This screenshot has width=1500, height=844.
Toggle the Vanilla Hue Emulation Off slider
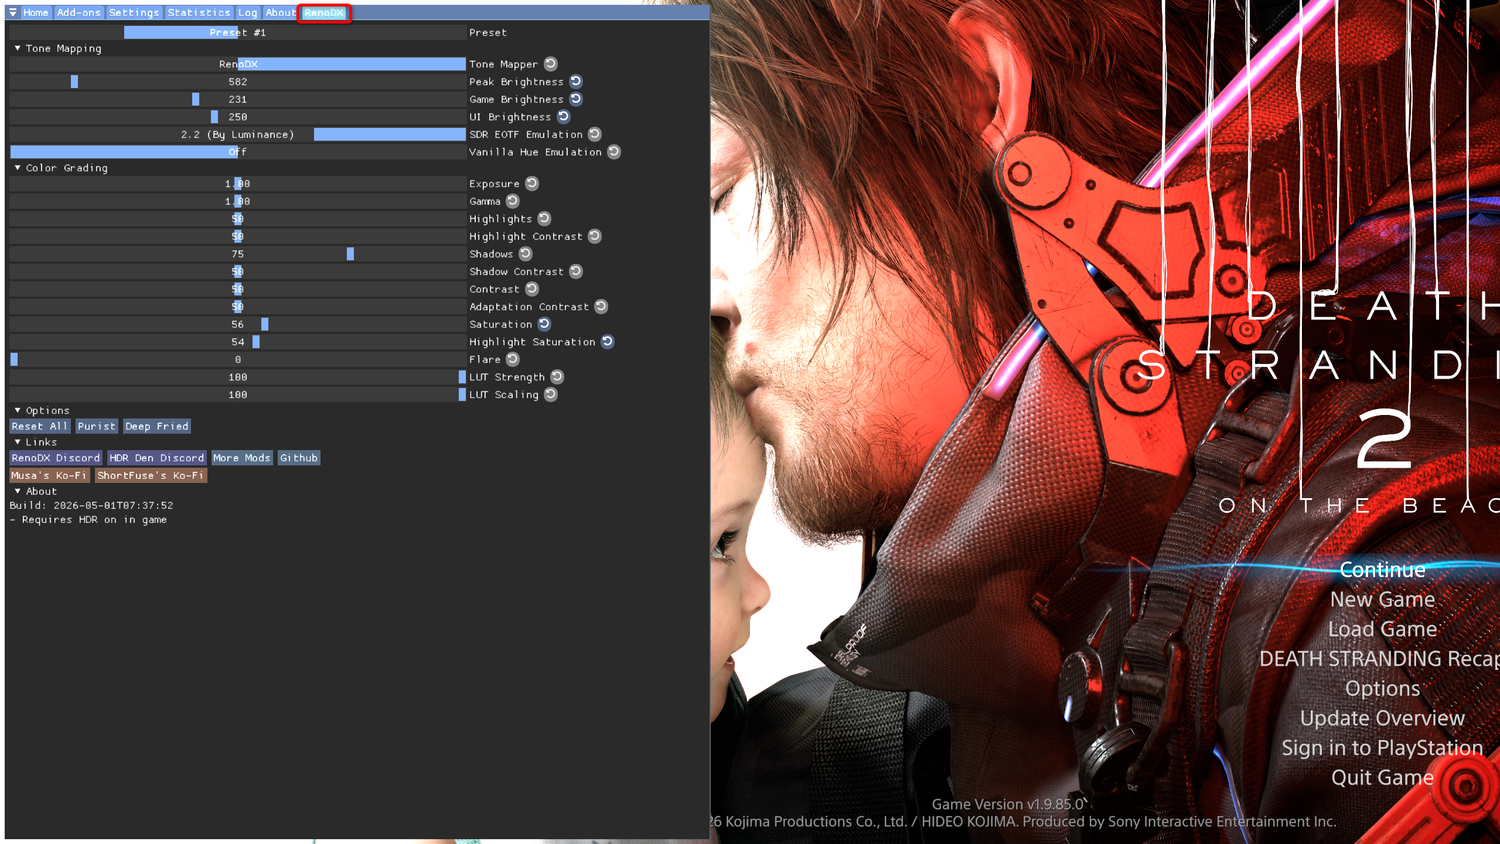238,152
